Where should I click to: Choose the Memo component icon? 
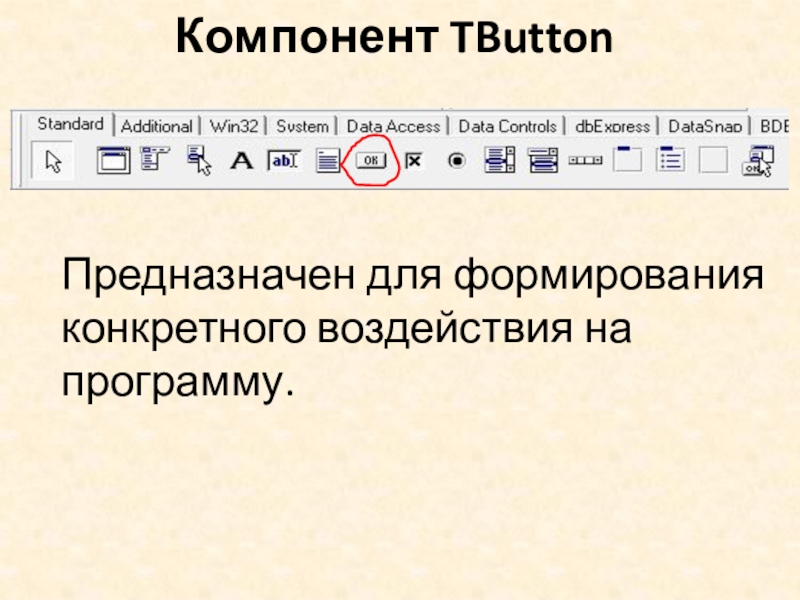click(x=328, y=161)
